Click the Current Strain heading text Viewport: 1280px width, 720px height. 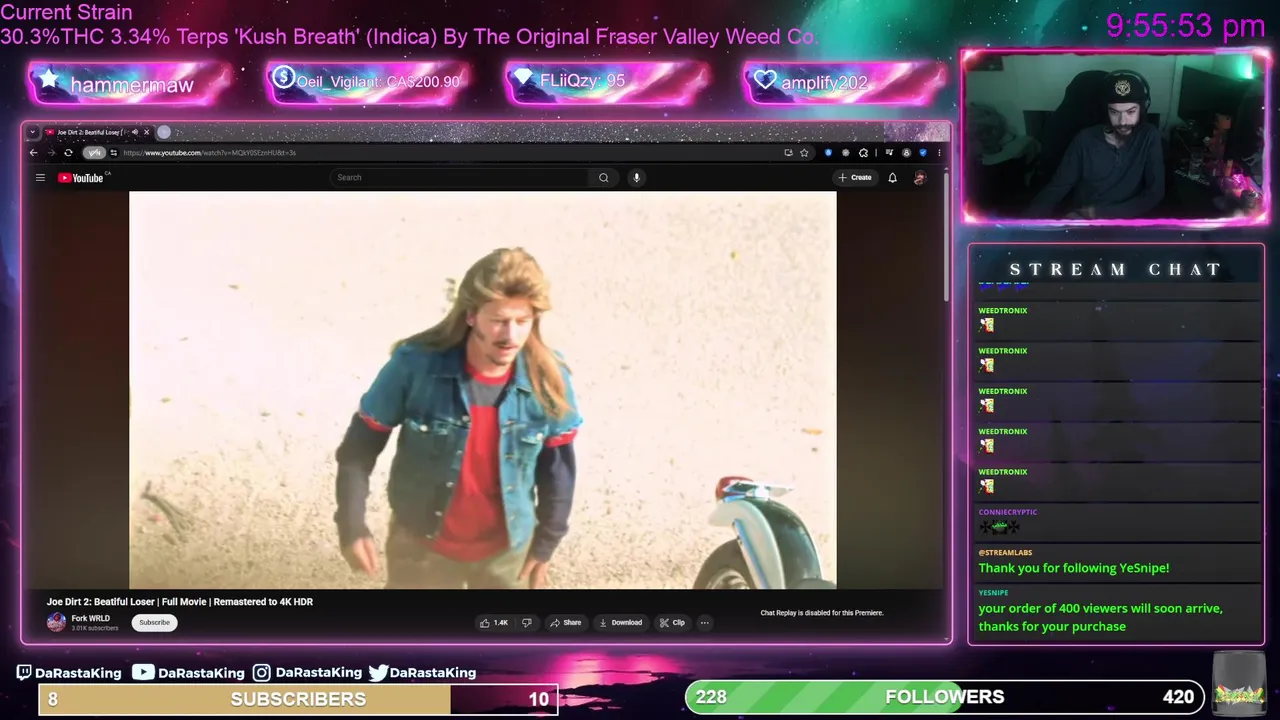[66, 13]
